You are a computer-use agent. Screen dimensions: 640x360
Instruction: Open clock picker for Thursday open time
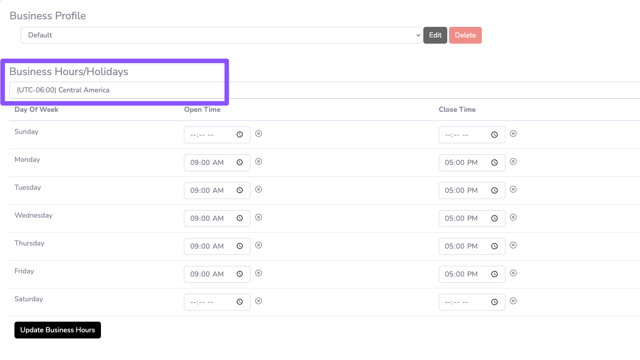point(240,246)
